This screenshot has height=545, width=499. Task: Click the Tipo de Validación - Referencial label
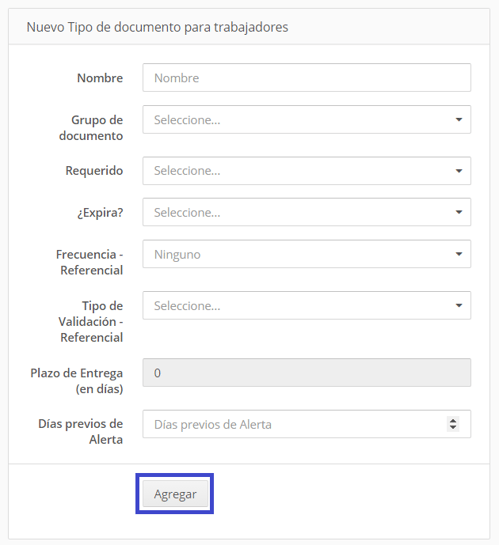click(x=91, y=322)
